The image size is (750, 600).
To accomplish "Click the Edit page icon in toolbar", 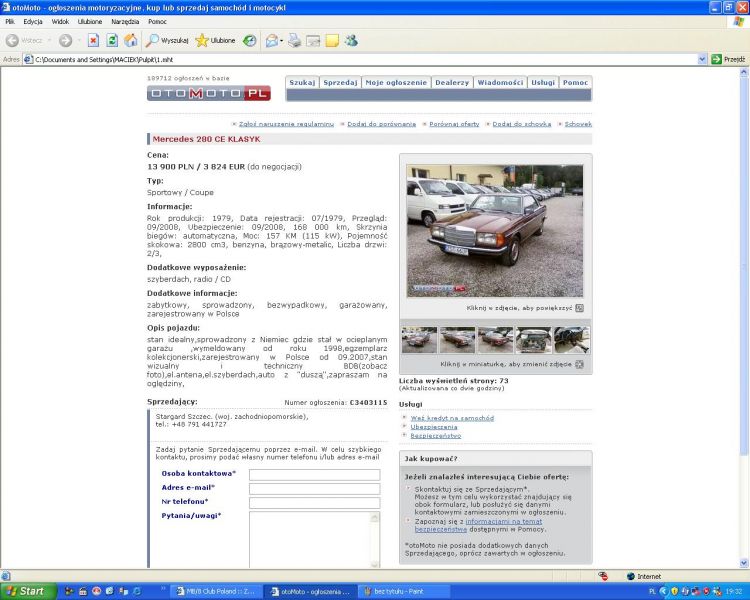I will click(x=313, y=41).
